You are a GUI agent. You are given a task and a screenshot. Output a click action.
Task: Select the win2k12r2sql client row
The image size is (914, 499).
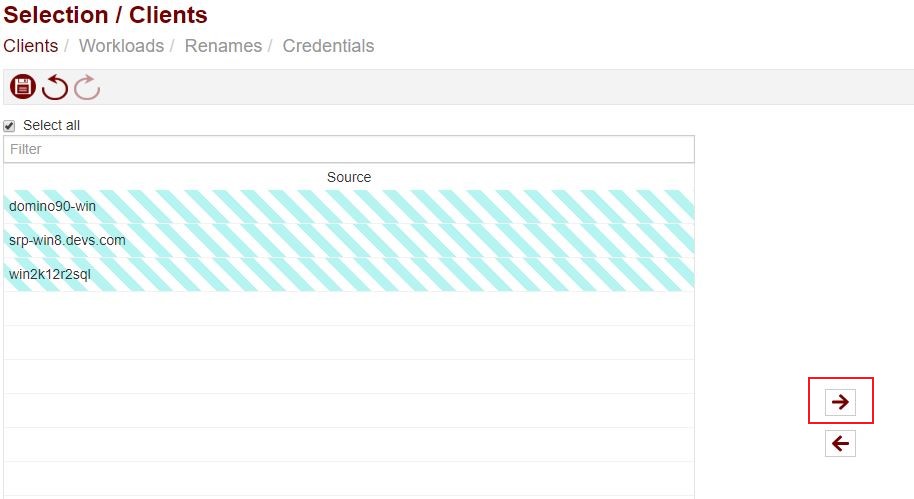click(348, 275)
